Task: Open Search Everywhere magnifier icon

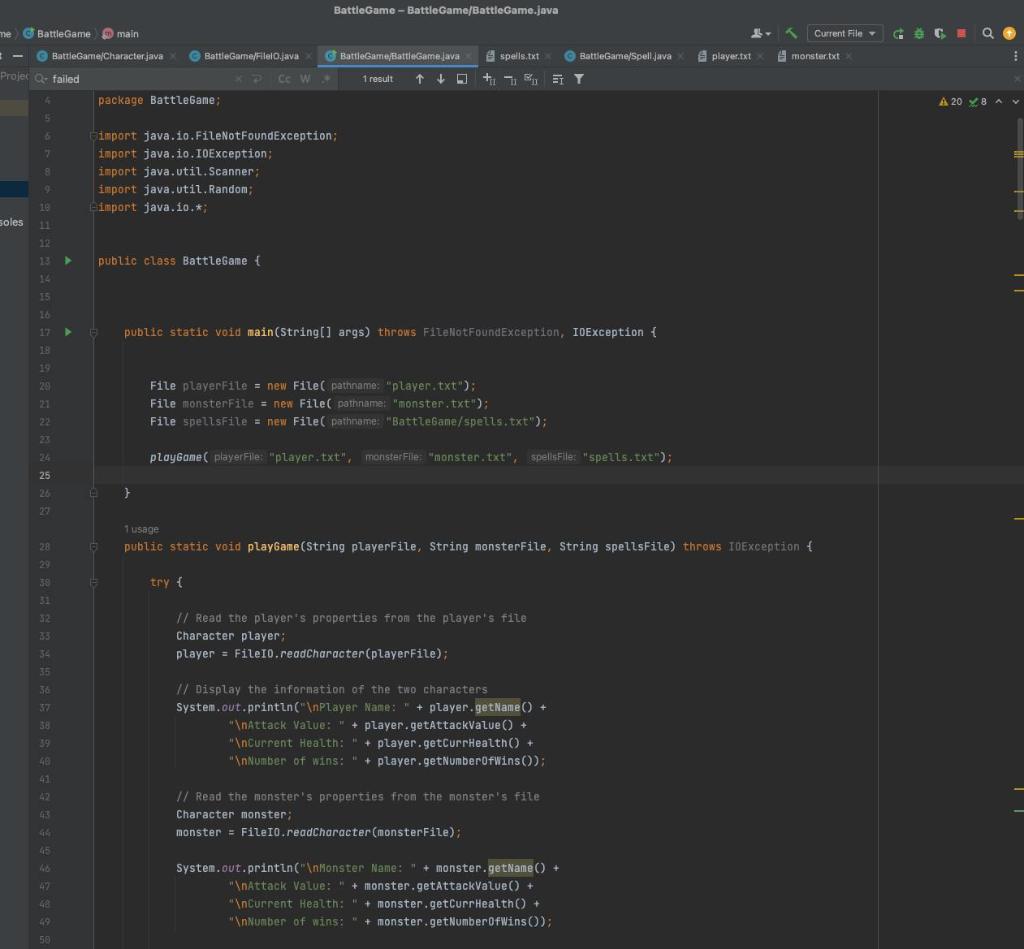Action: (x=987, y=33)
